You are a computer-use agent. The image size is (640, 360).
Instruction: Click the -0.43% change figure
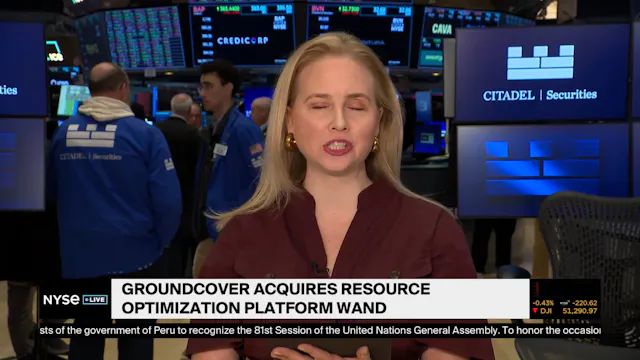[x=543, y=303]
